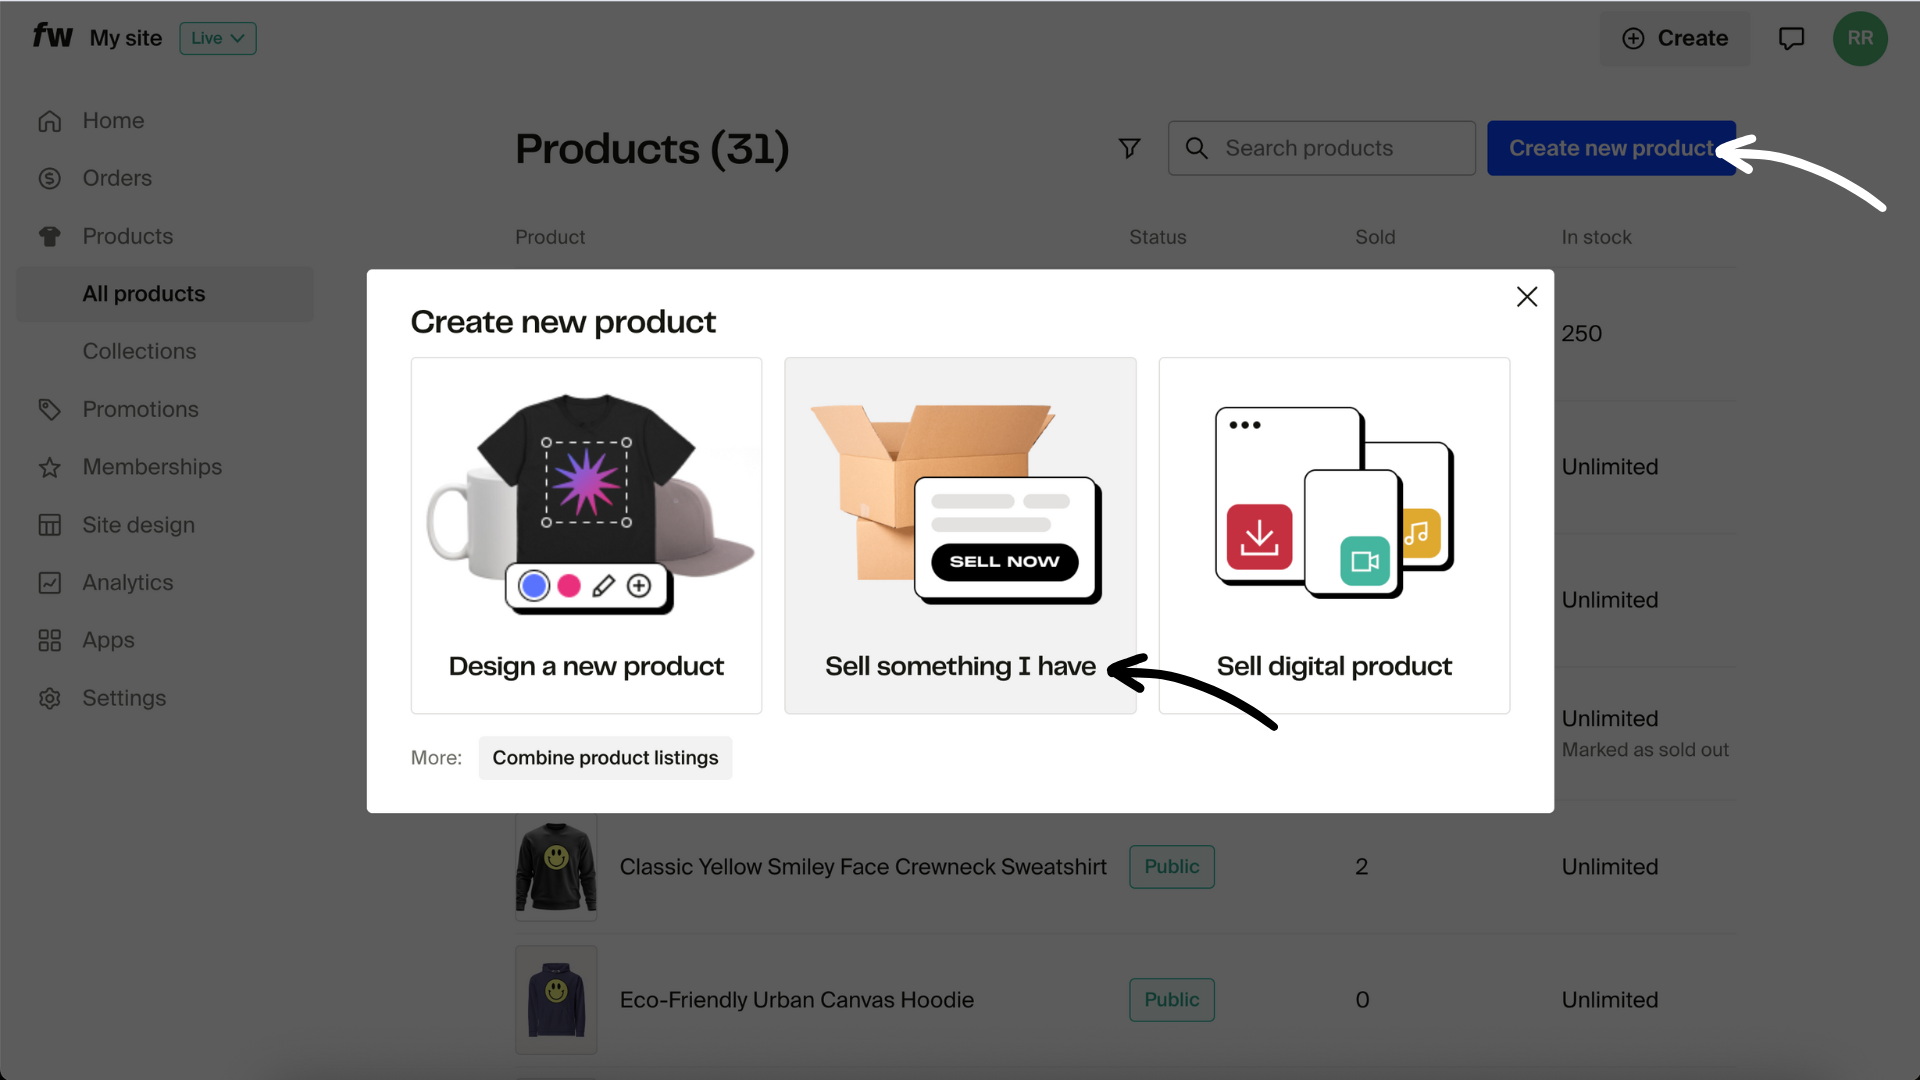Select the Orders icon in sidebar
This screenshot has height=1080, width=1920.
point(50,178)
